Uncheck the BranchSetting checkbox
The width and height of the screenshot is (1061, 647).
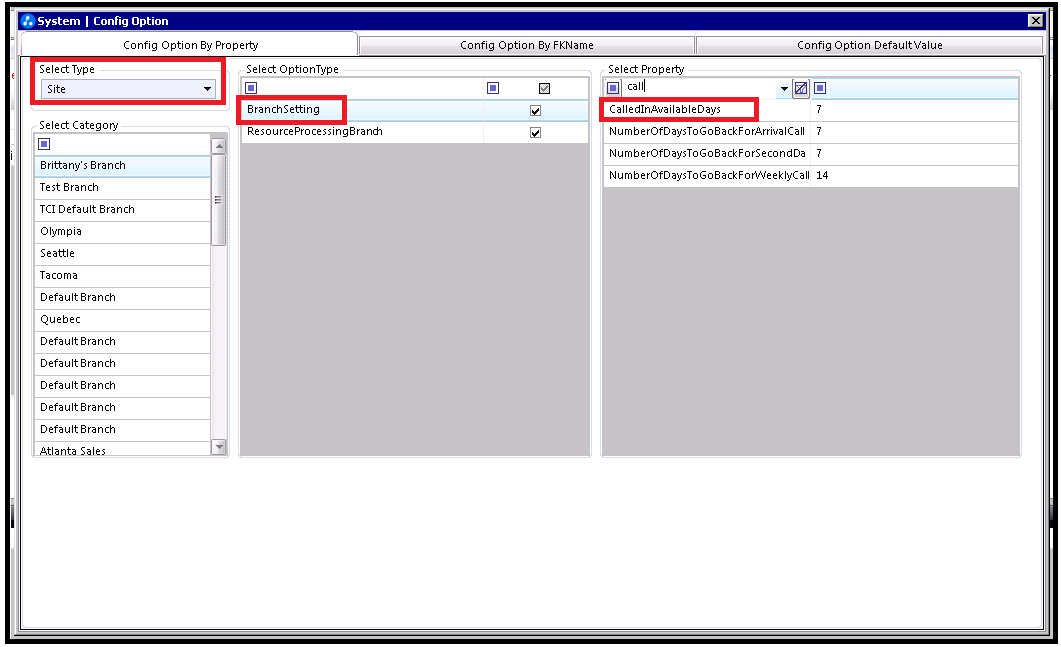[x=535, y=110]
